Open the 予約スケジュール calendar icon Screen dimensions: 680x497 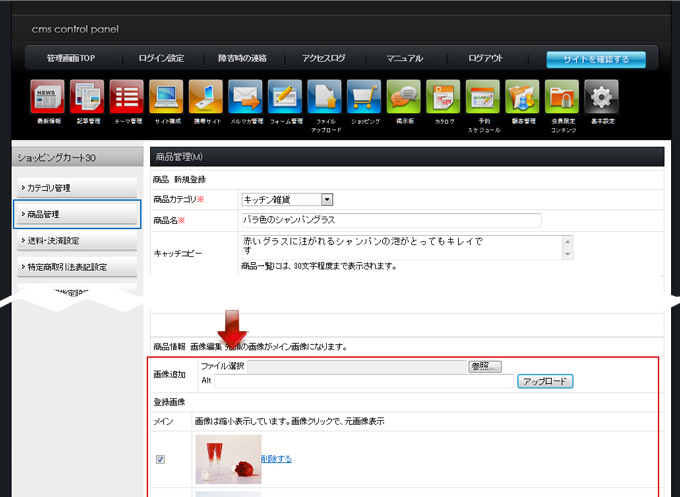pos(483,97)
